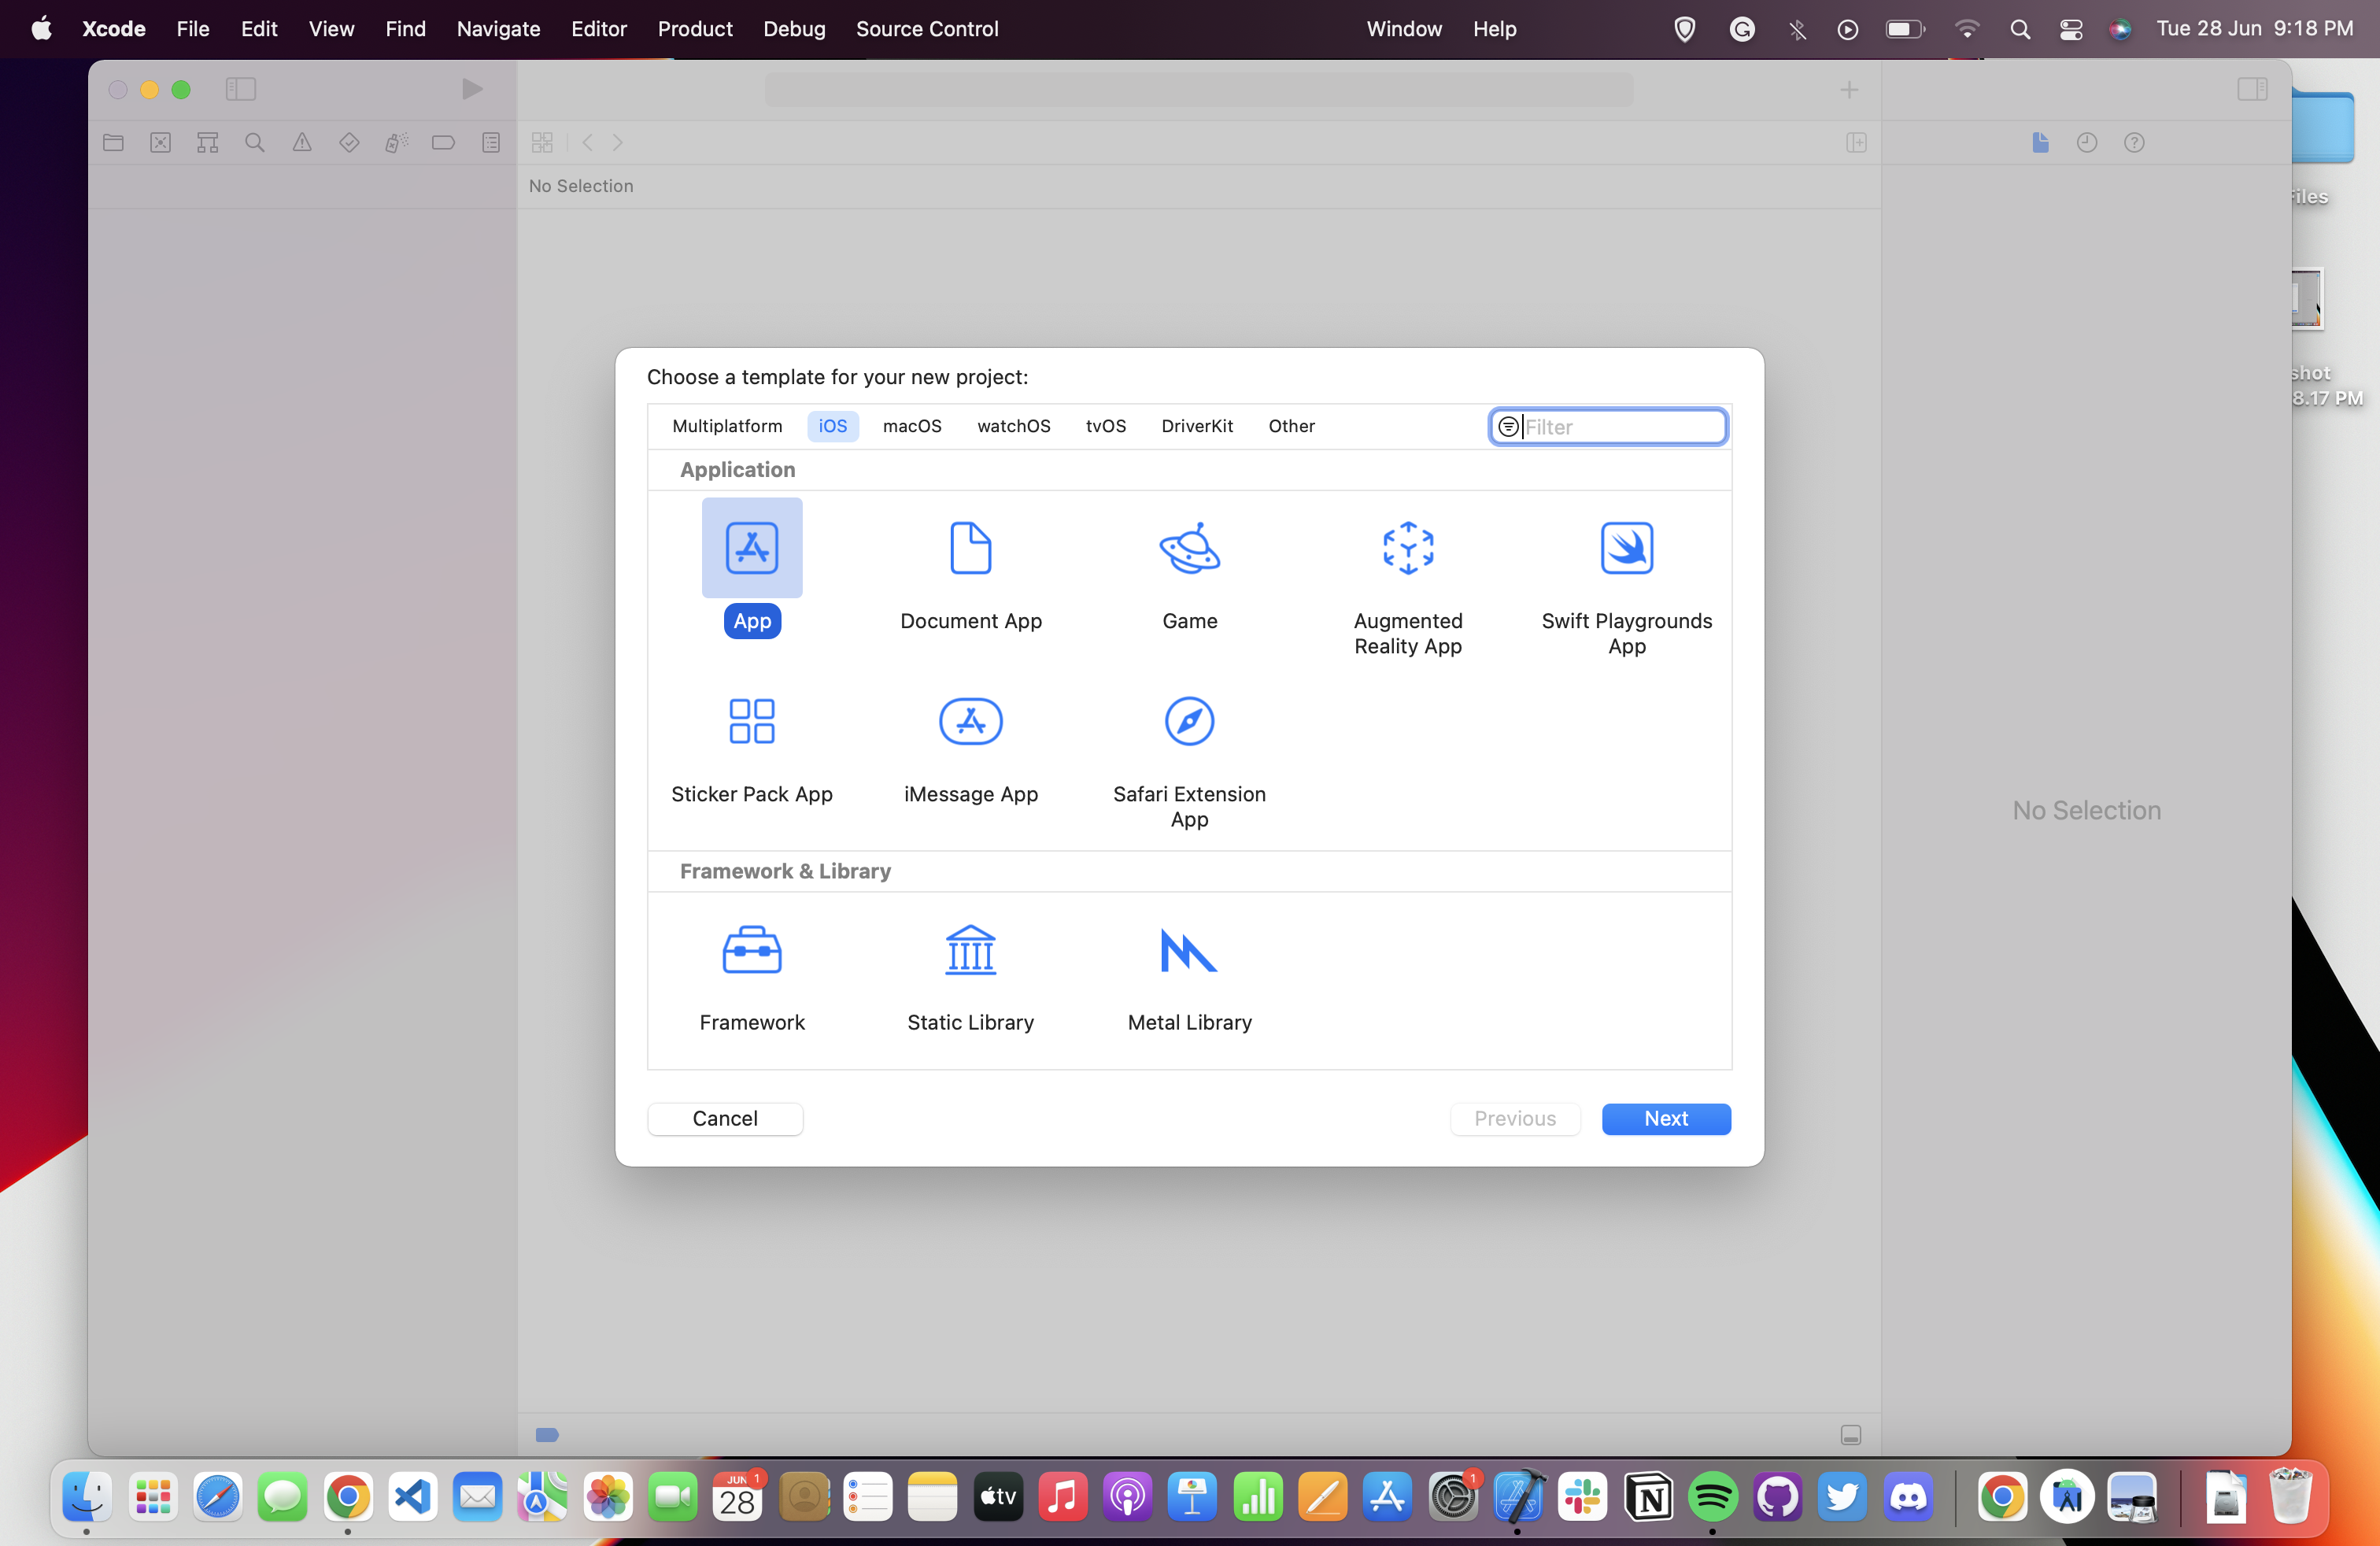
Task: Select the Game template icon
Action: click(x=1190, y=546)
